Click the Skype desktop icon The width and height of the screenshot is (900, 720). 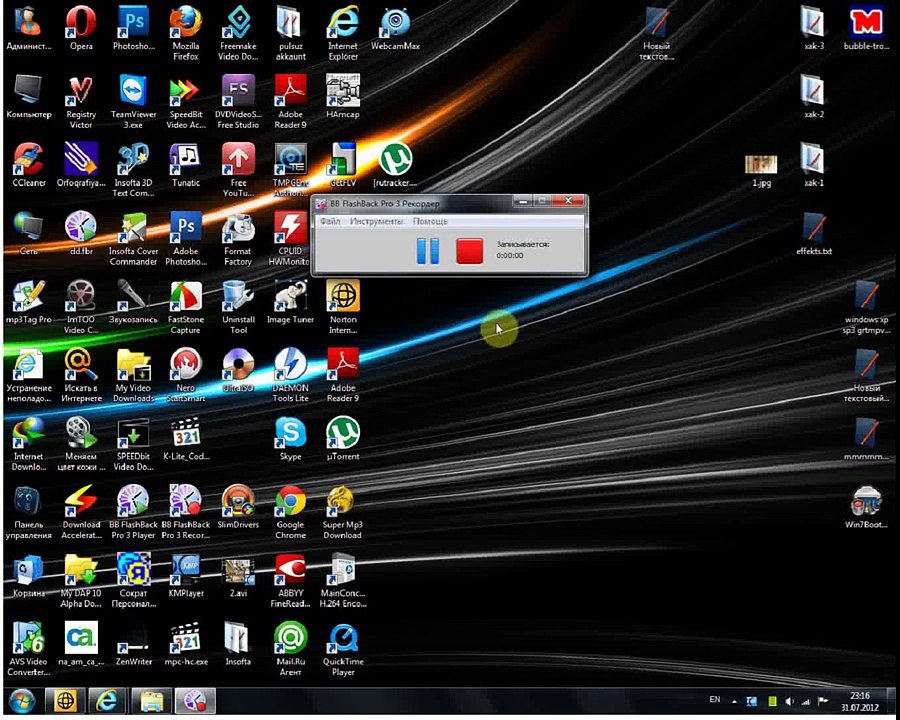click(290, 439)
